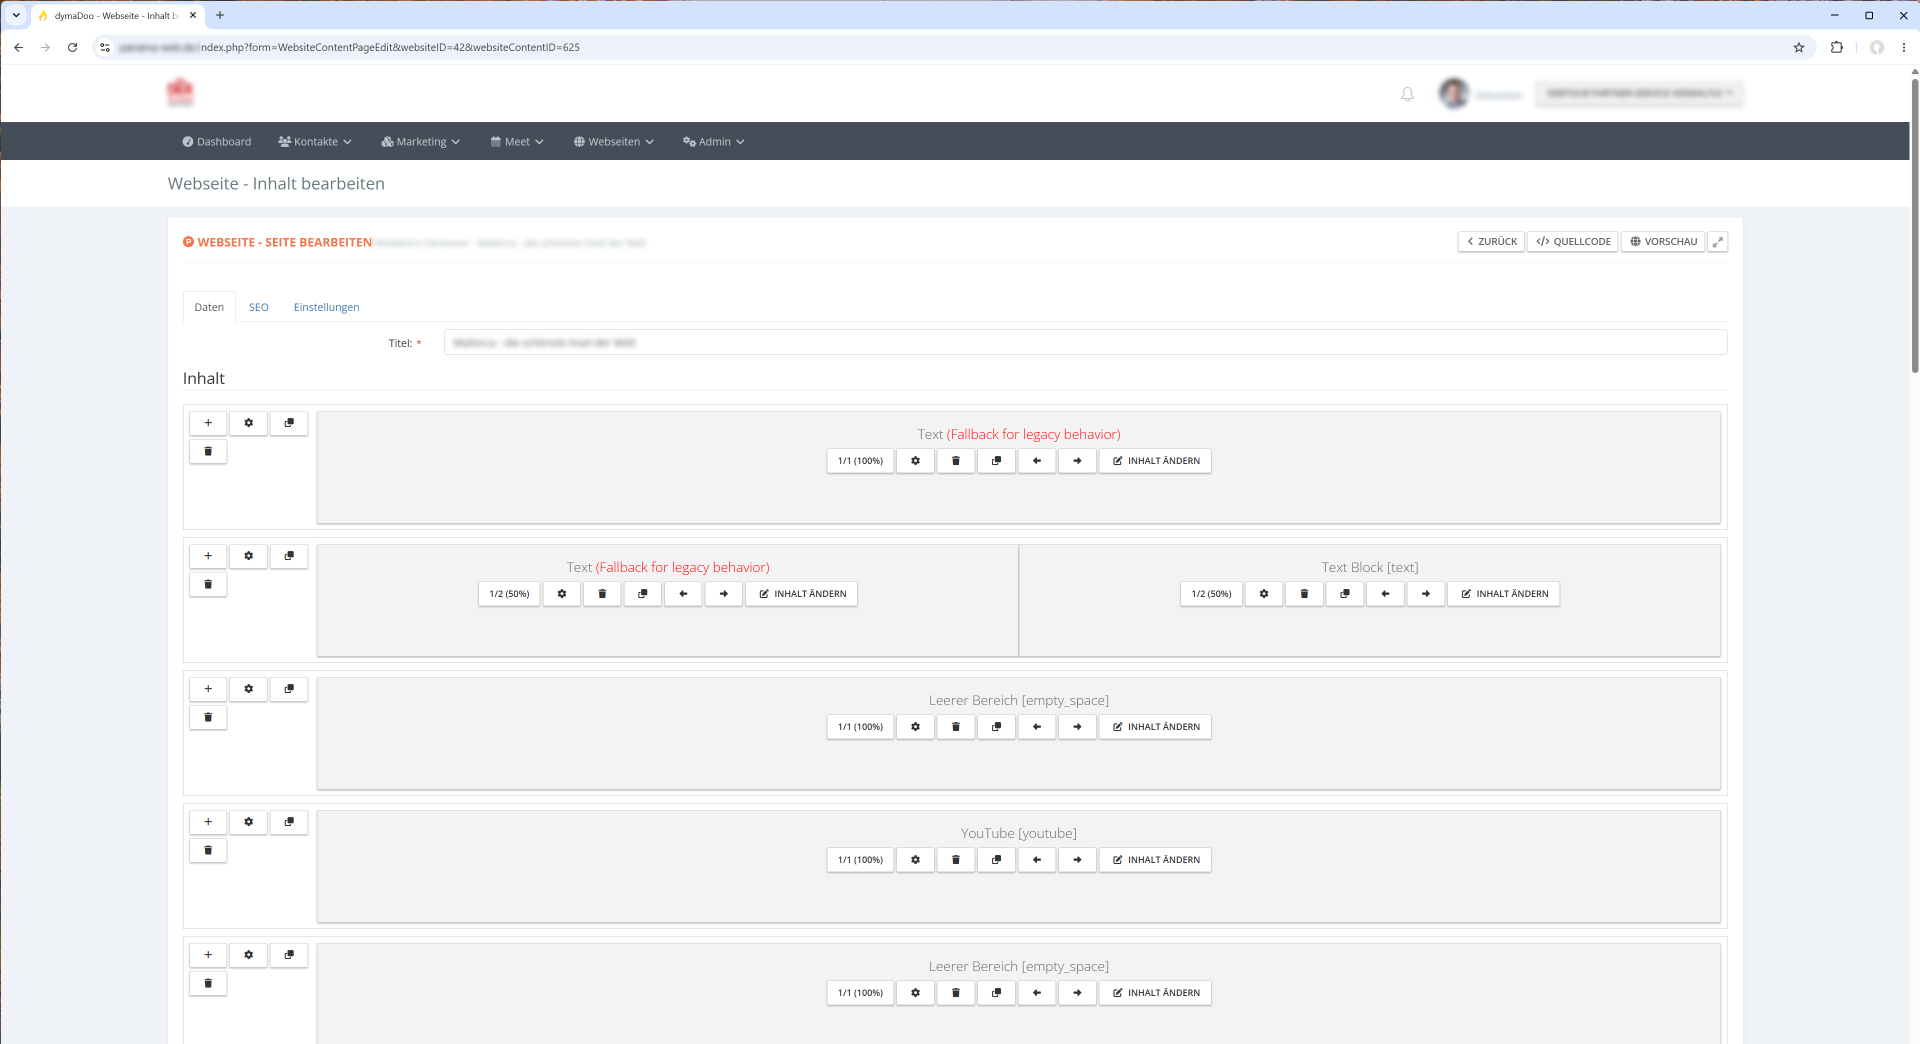
Task: Expand the Admin menu
Action: pos(714,142)
